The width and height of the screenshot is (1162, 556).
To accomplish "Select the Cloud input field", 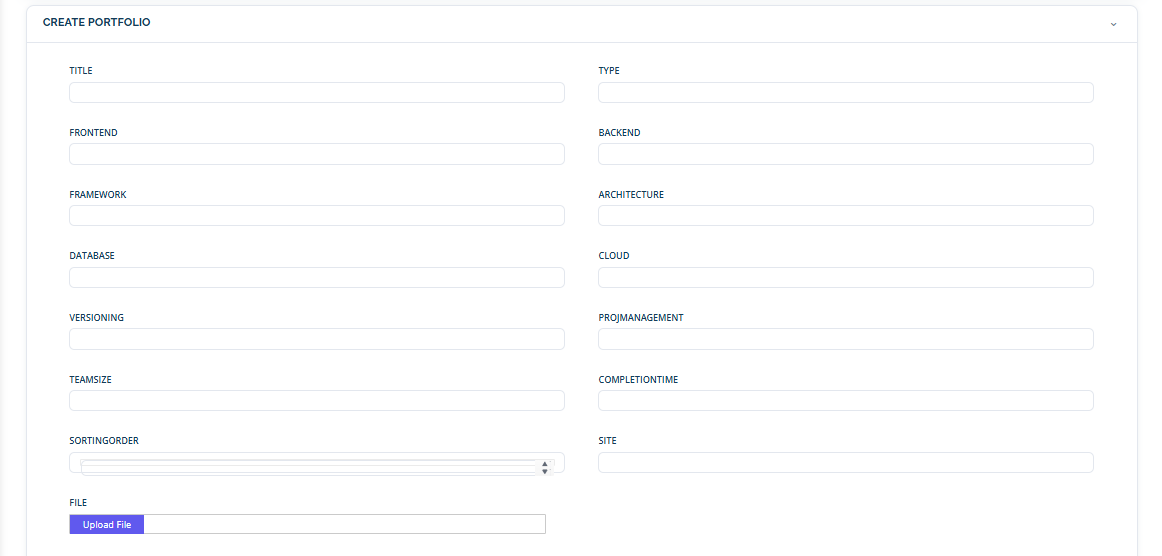I will coord(846,277).
